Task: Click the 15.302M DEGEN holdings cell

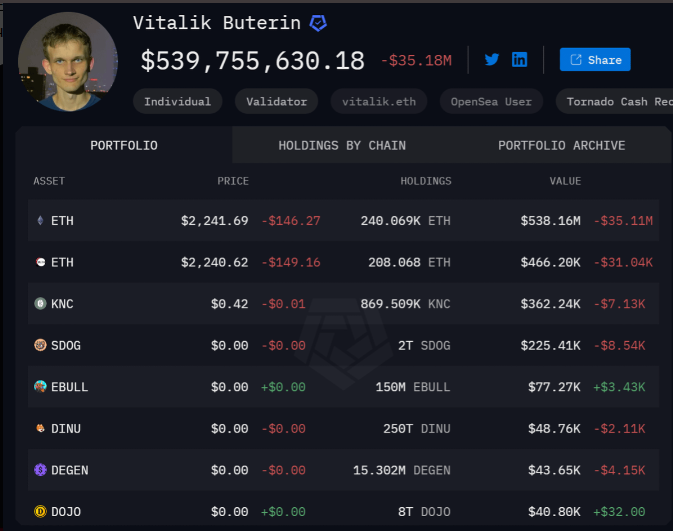Action: [x=402, y=470]
